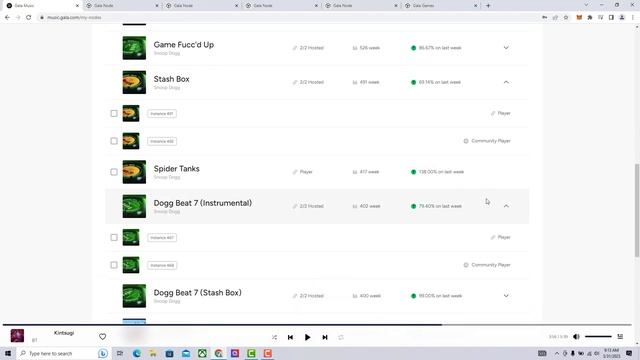Check Dogg Beat 7 Instrumental Community Player instance
The height and width of the screenshot is (360, 640).
click(114, 265)
